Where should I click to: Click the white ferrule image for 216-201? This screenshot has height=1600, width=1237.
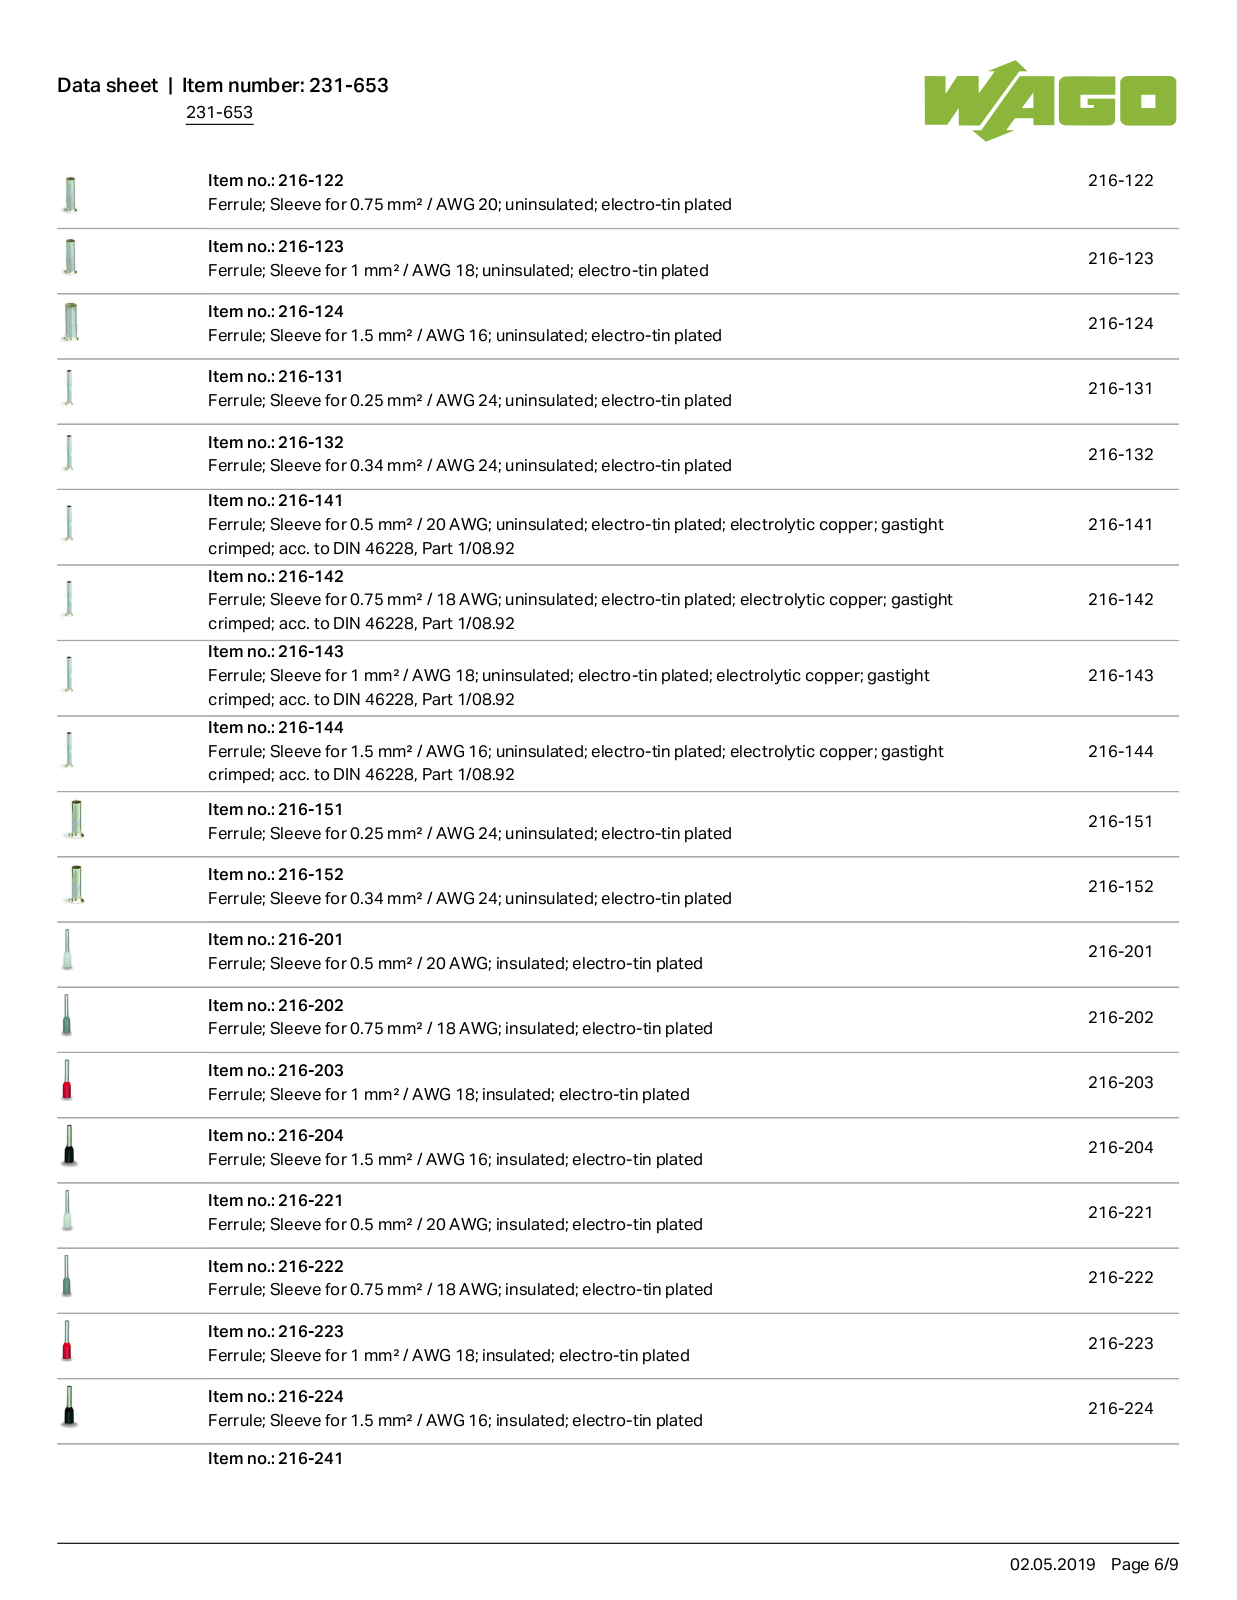[67, 950]
